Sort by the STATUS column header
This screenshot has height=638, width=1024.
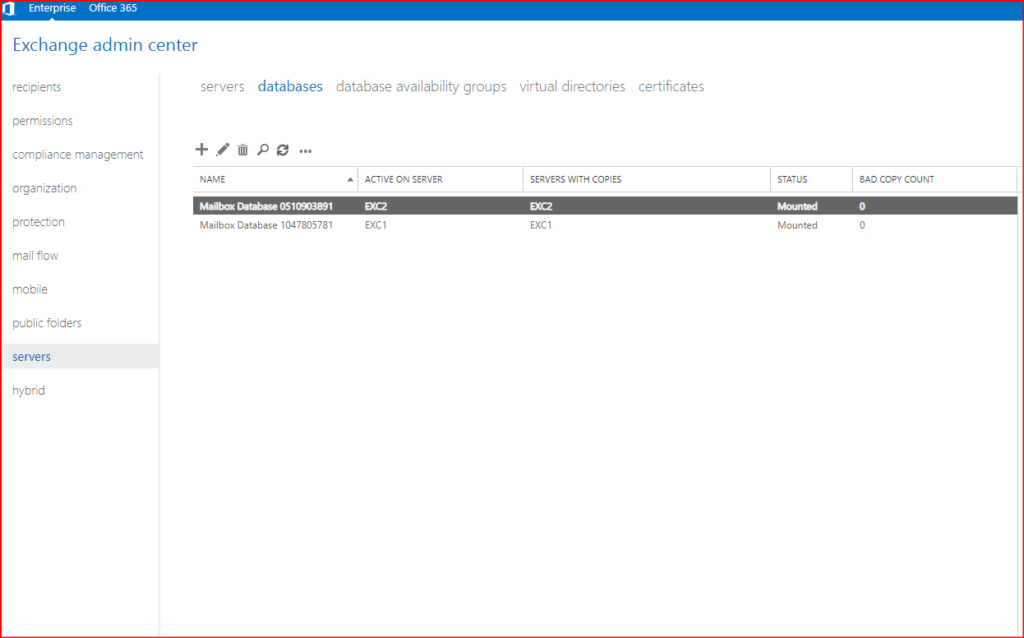(x=792, y=179)
